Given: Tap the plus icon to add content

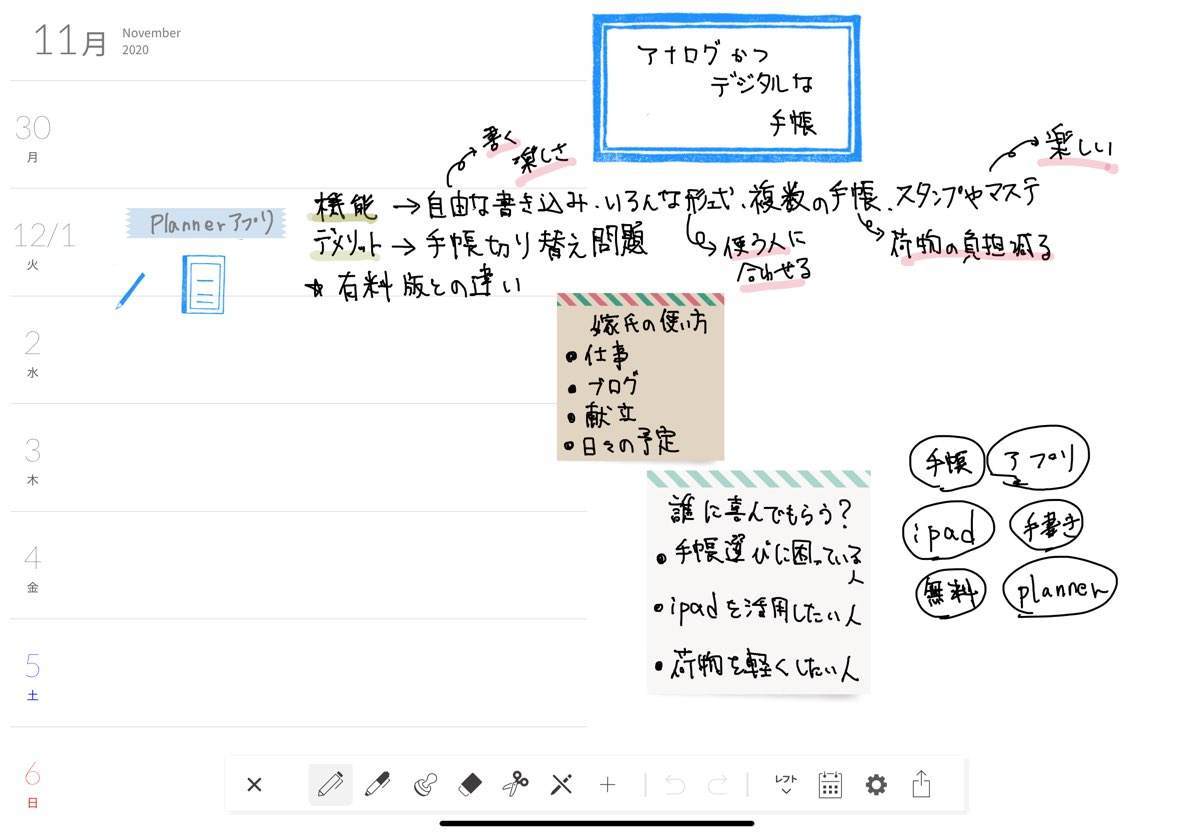Looking at the screenshot, I should [x=607, y=785].
